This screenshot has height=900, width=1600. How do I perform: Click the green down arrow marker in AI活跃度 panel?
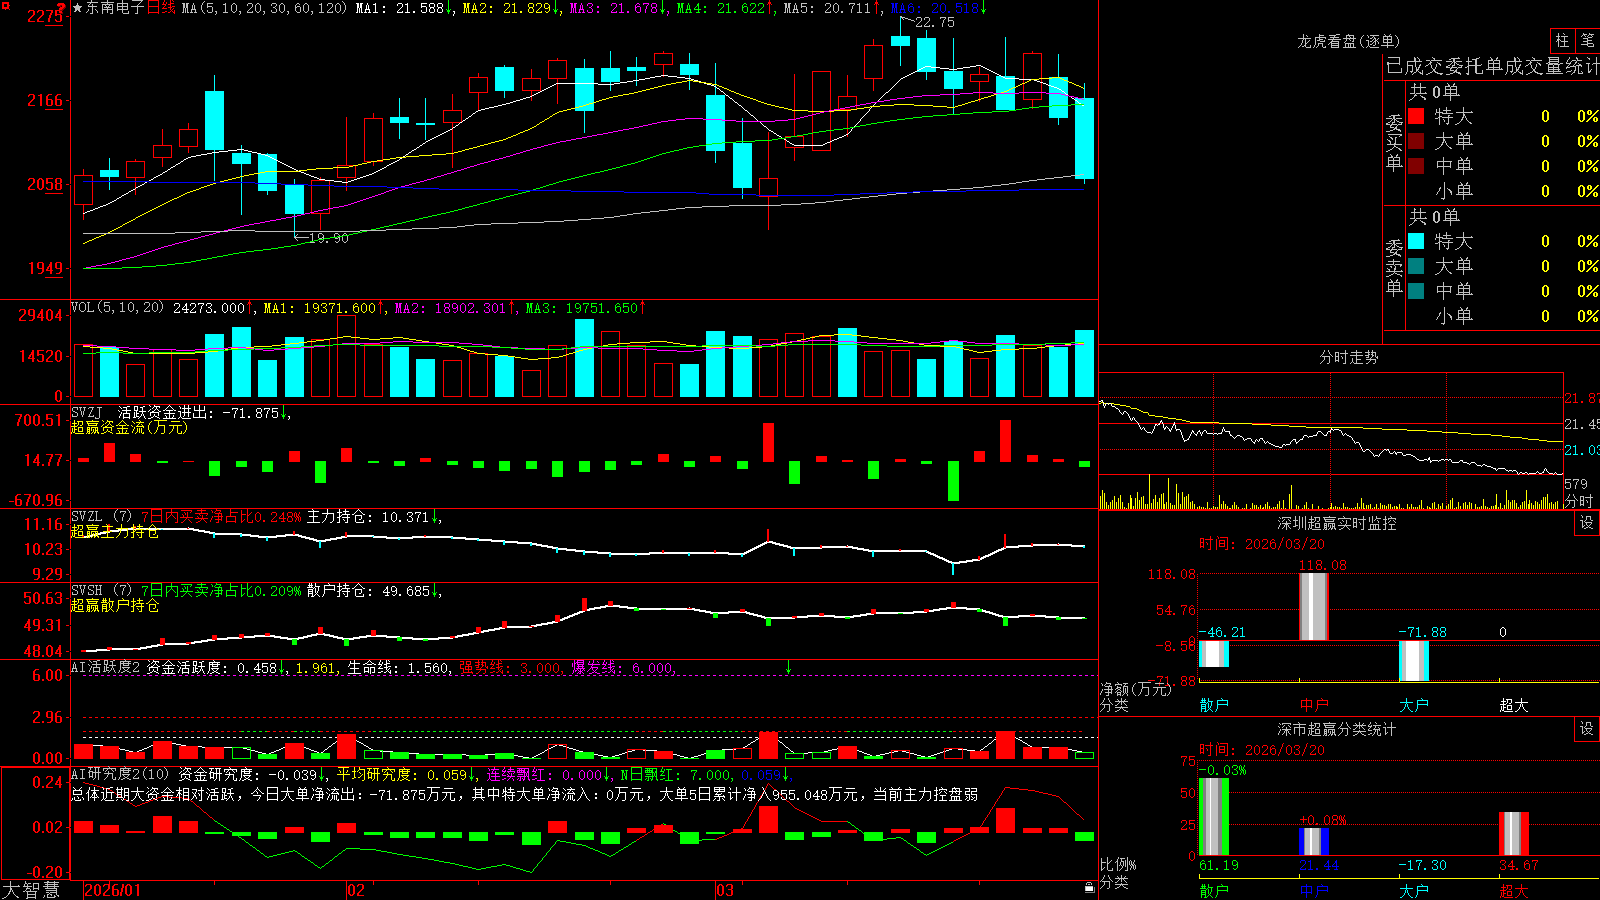[x=788, y=667]
